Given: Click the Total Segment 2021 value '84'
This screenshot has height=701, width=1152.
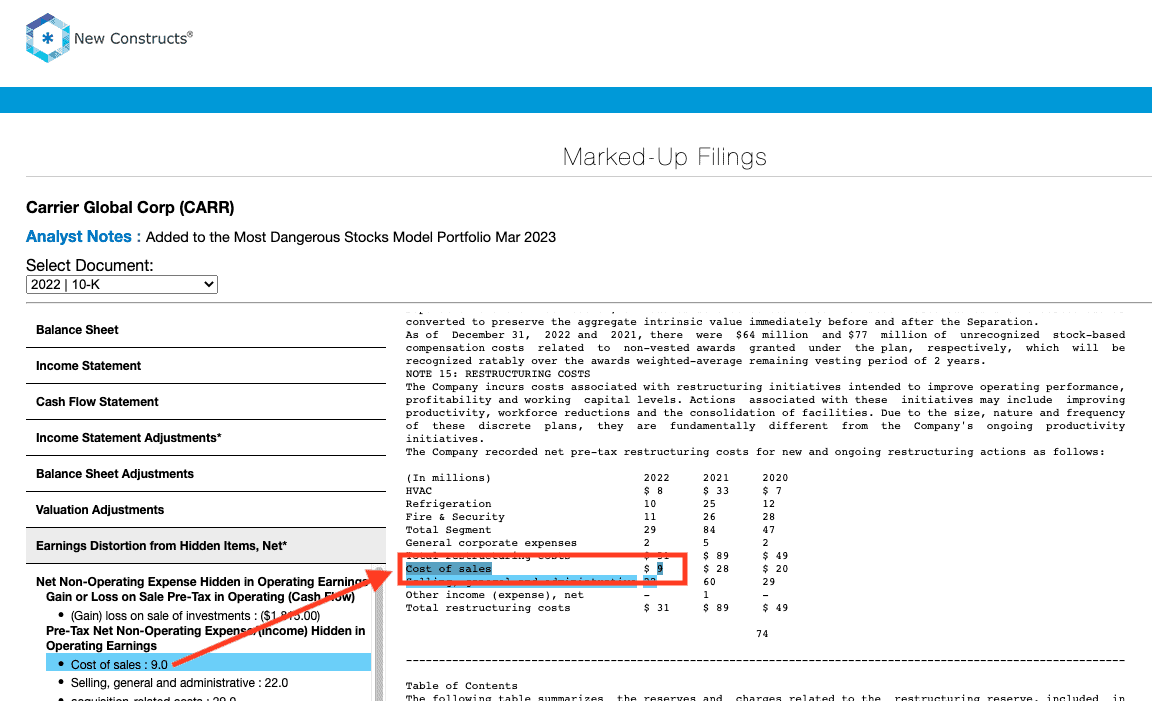Looking at the screenshot, I should [709, 530].
